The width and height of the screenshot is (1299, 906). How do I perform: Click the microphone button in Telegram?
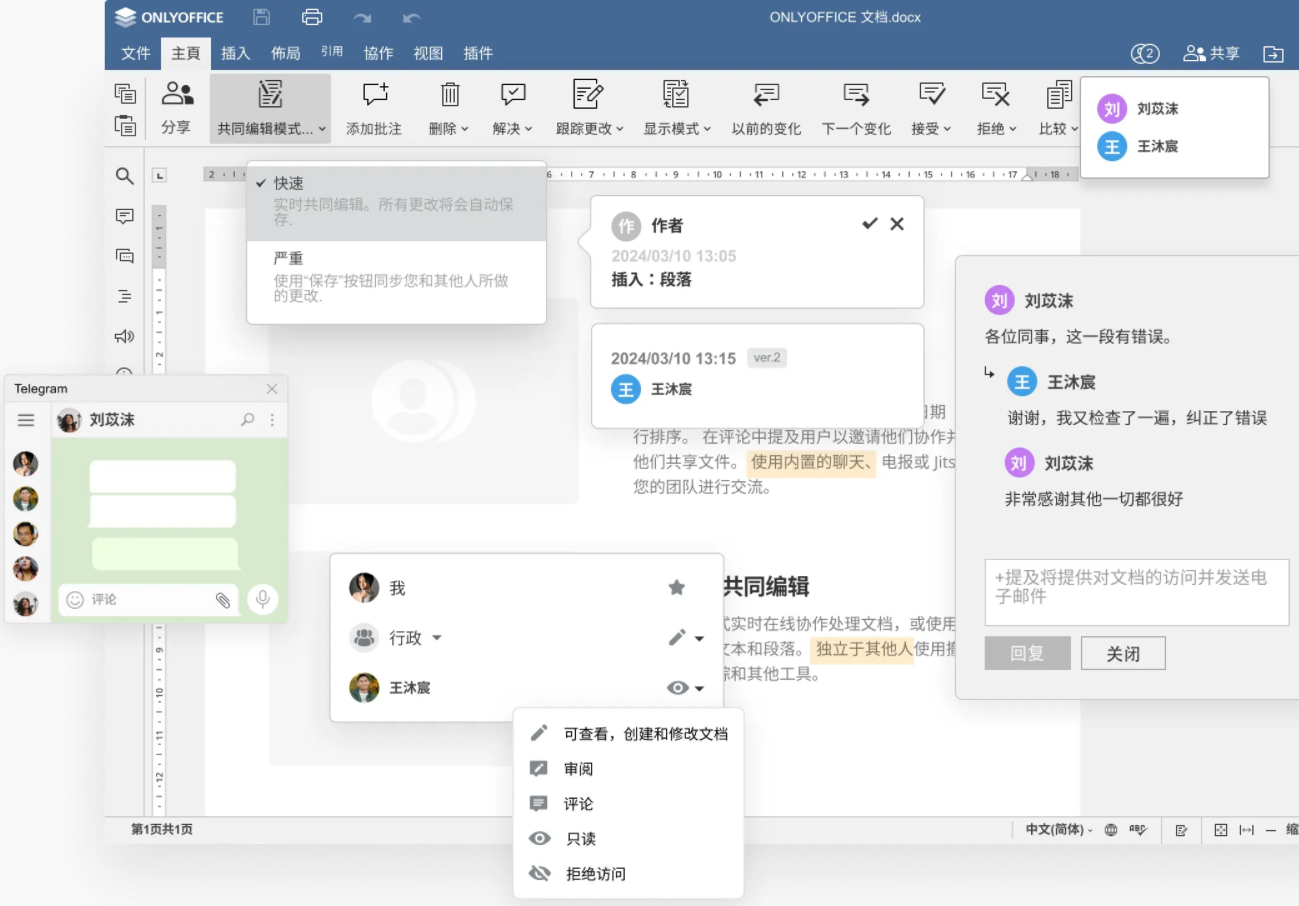point(262,599)
